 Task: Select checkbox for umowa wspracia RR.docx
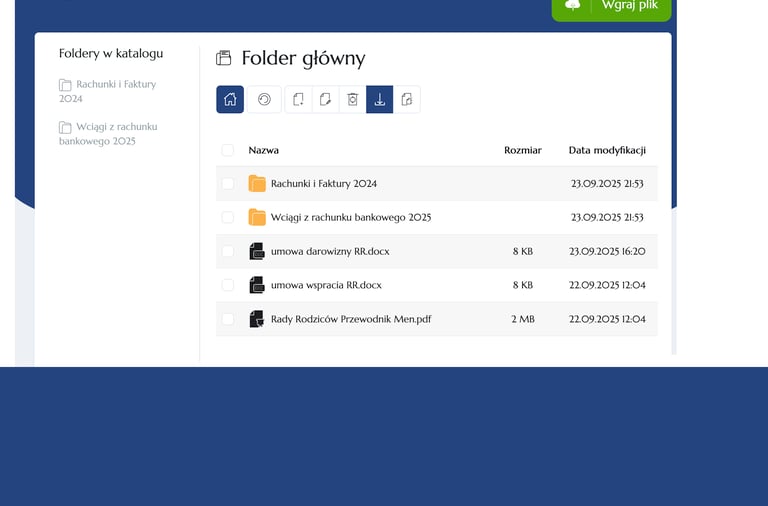pos(227,285)
